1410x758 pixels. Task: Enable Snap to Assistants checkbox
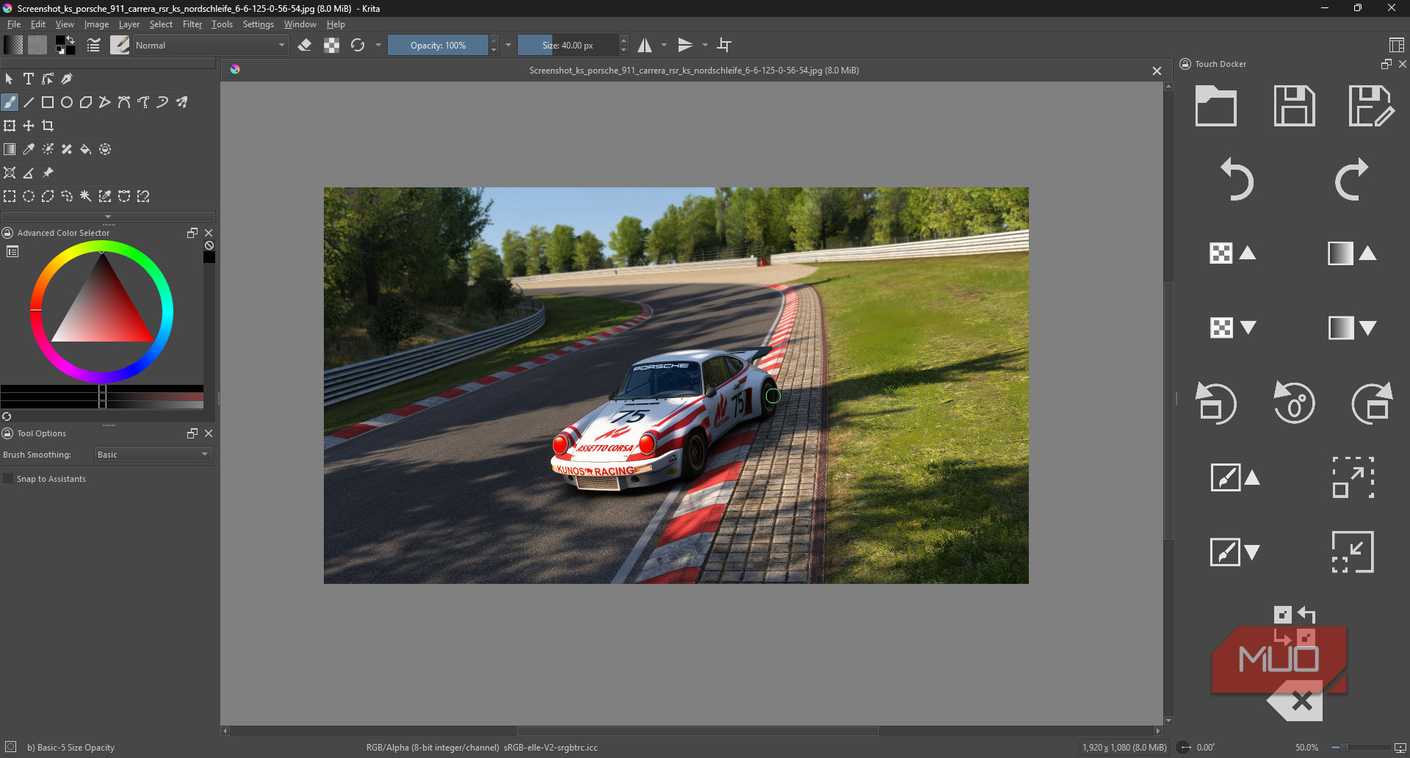pyautogui.click(x=8, y=479)
